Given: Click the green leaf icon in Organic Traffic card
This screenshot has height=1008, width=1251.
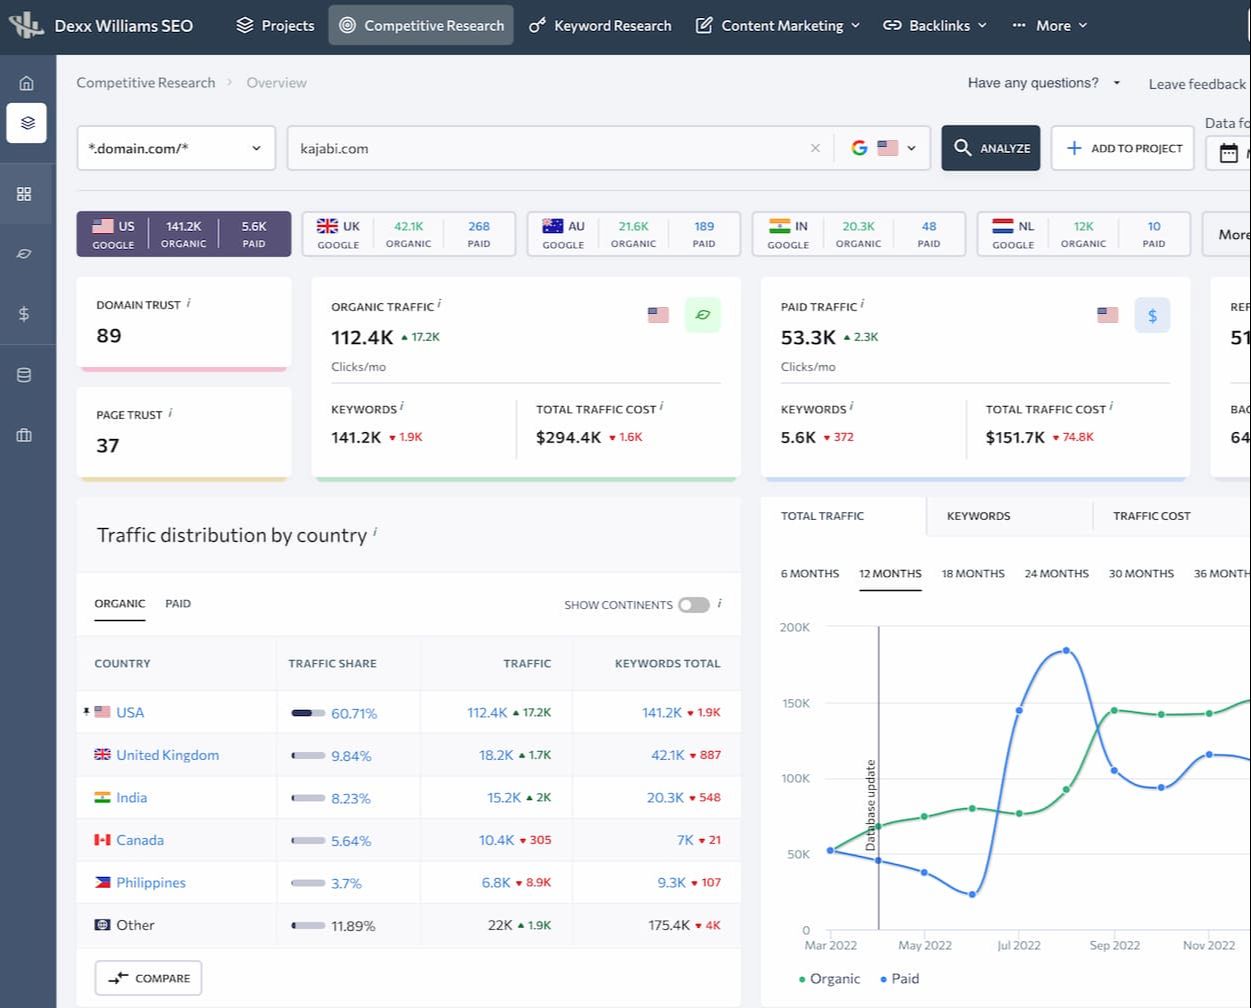Looking at the screenshot, I should pos(703,315).
